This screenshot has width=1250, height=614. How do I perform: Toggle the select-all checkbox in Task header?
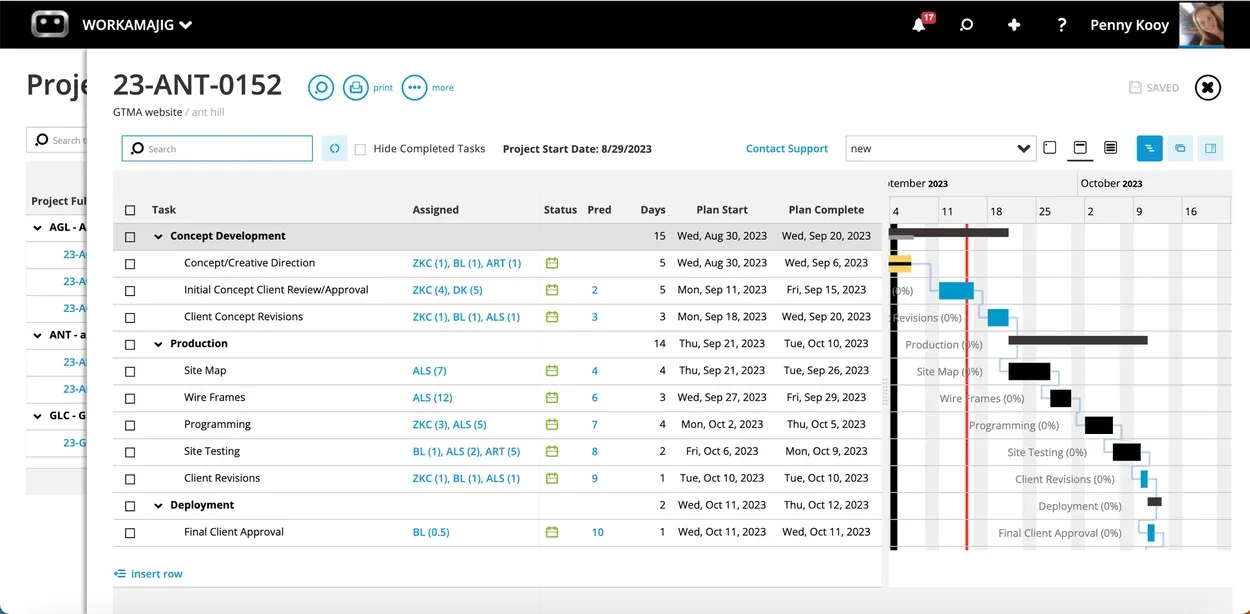(x=130, y=210)
